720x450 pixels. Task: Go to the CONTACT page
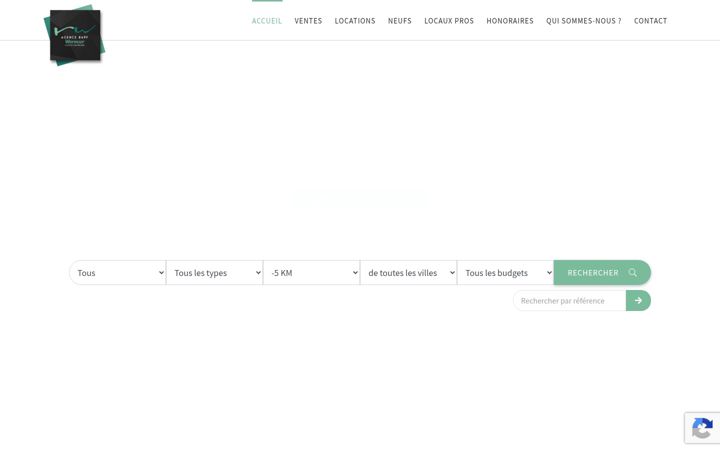click(651, 21)
